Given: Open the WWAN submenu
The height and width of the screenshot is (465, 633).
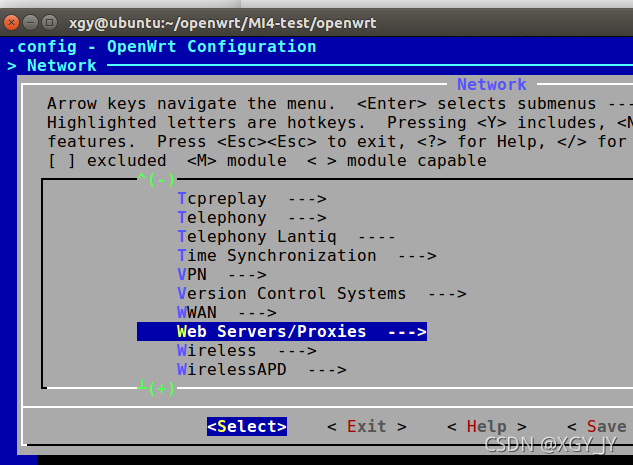Looking at the screenshot, I should 226,313.
